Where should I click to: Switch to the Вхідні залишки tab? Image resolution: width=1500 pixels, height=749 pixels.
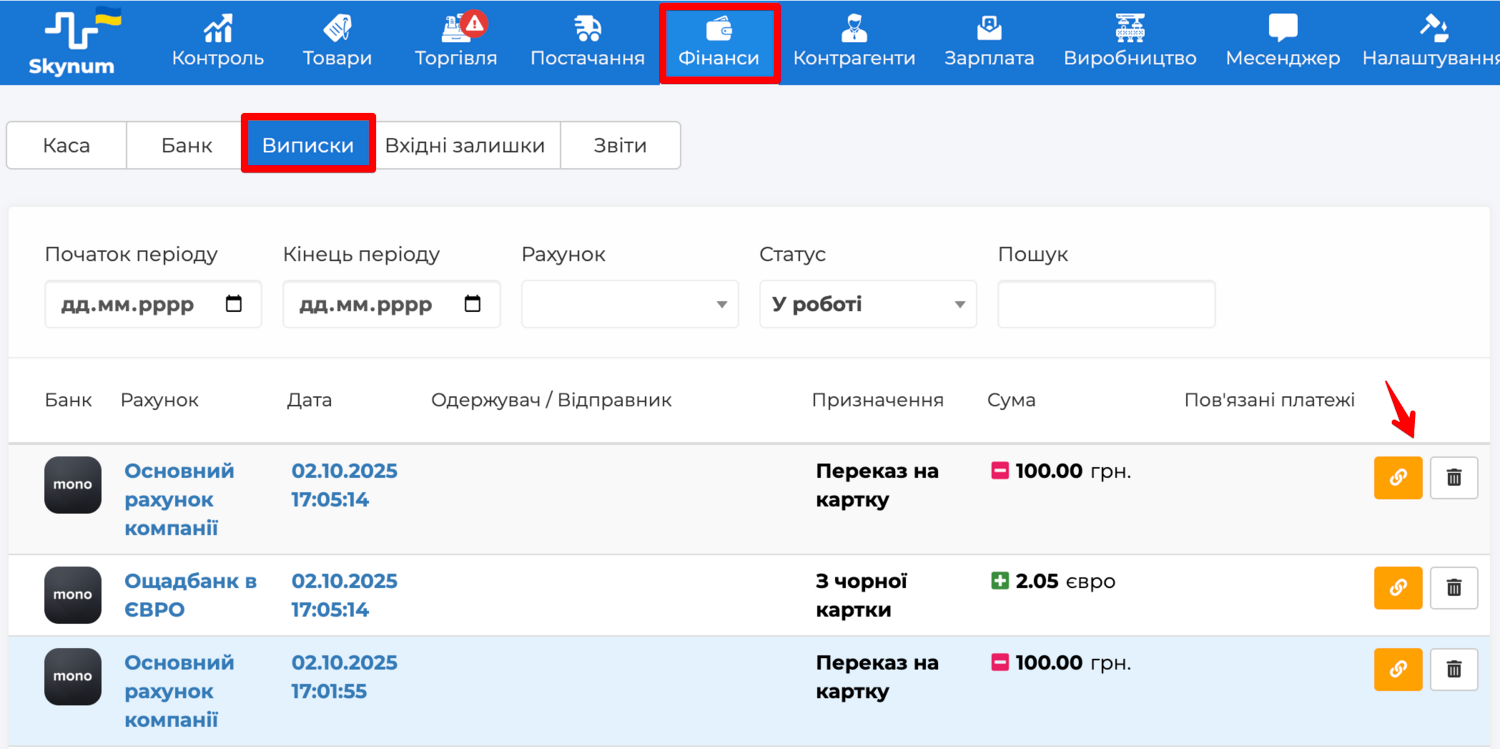pos(465,146)
